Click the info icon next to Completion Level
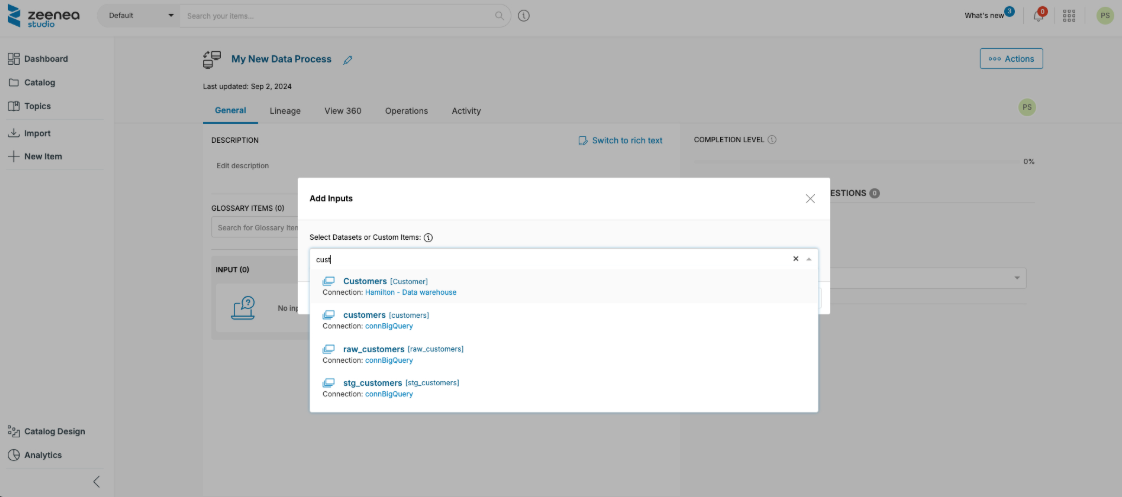Screen dimensions: 1122x497 (x=772, y=140)
